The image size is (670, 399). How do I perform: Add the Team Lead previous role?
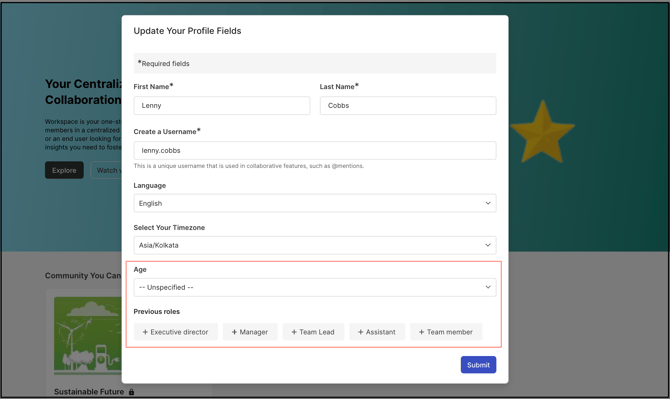click(313, 332)
